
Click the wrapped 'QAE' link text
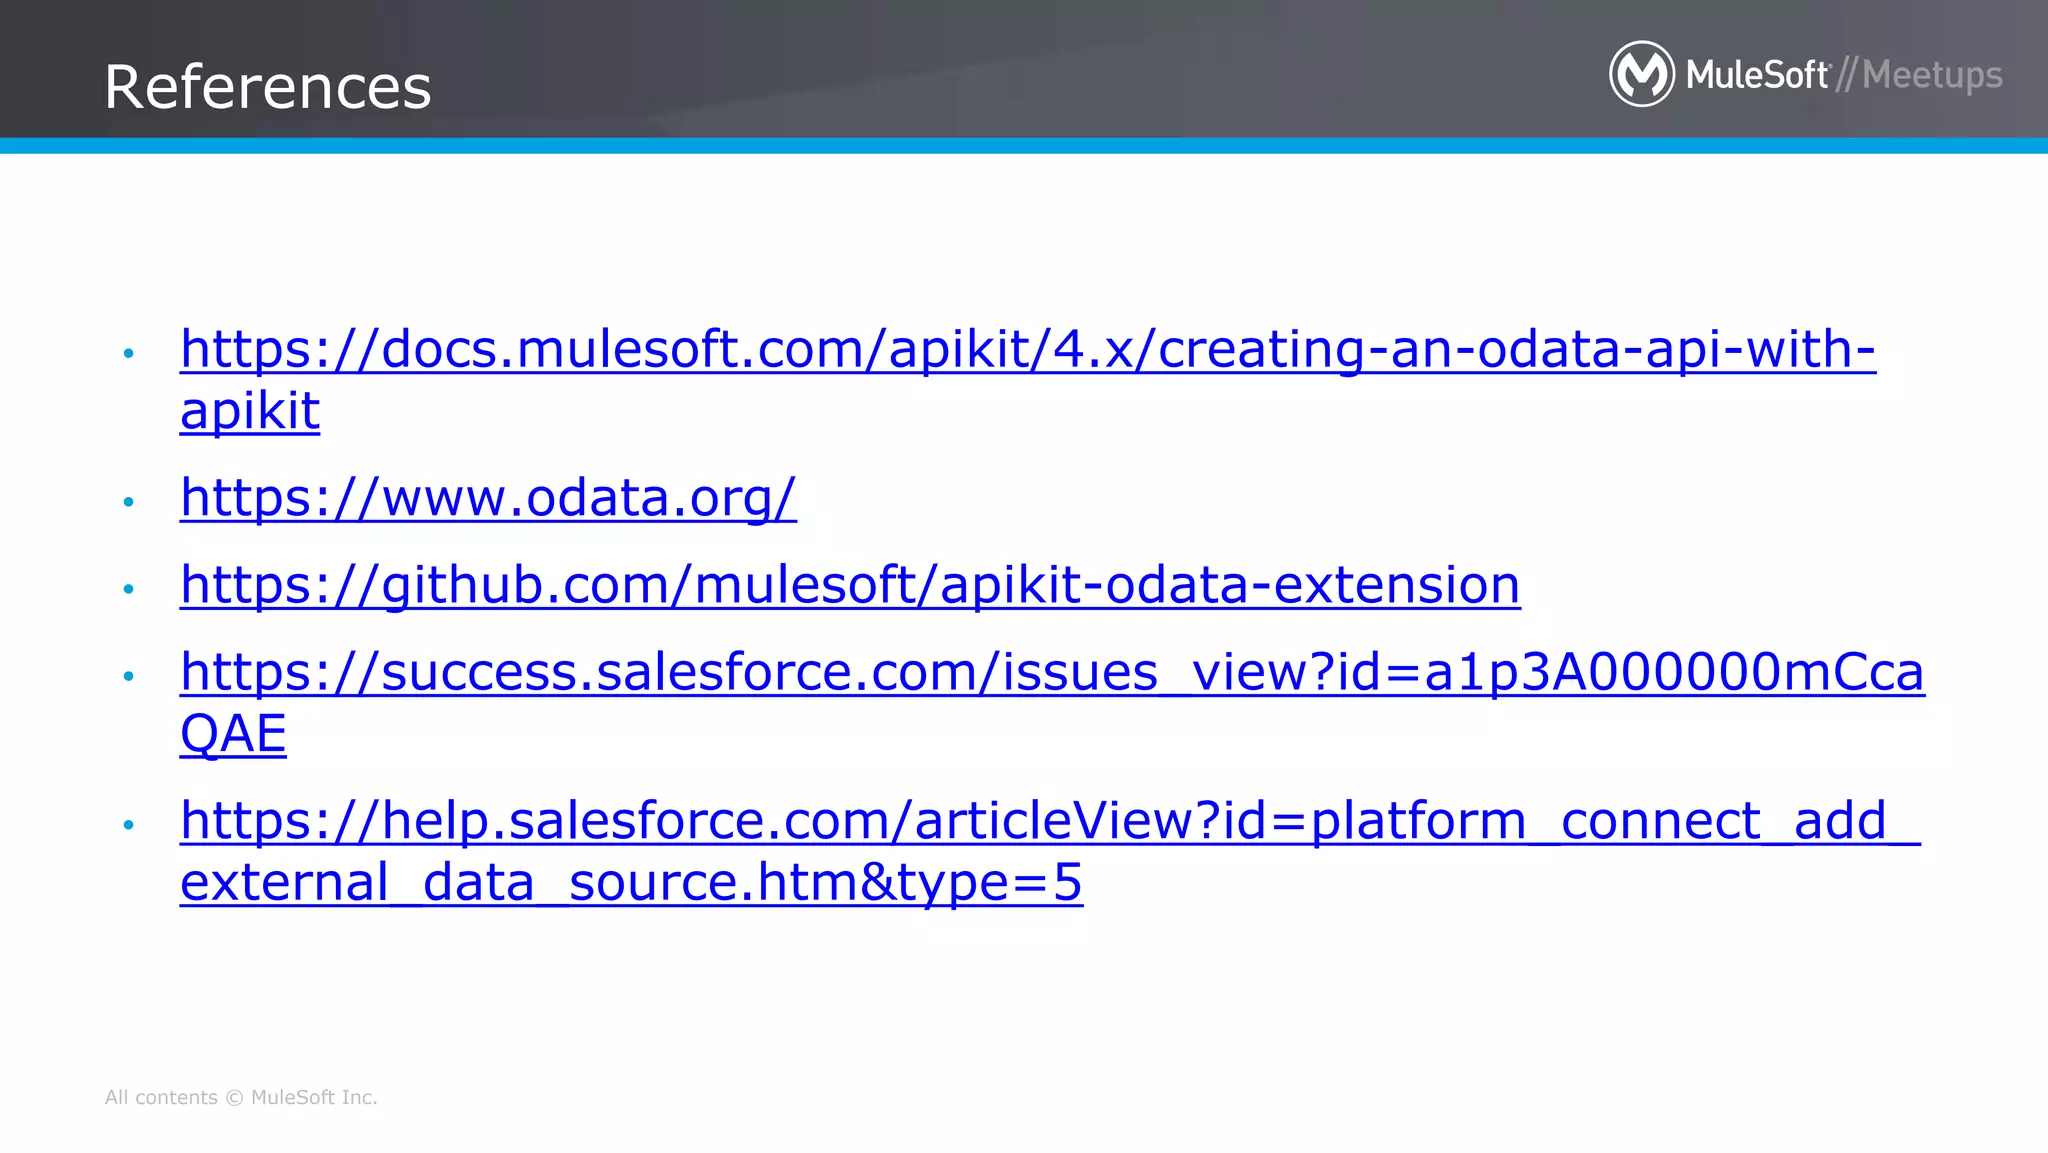coord(233,733)
